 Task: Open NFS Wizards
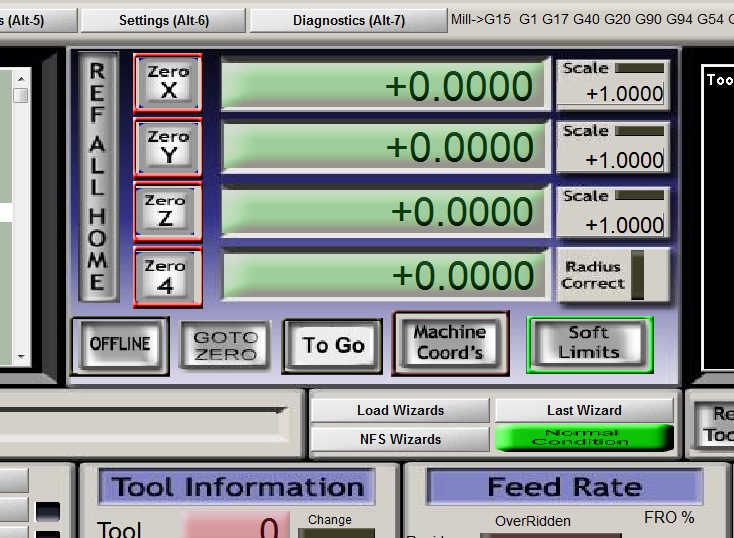400,439
